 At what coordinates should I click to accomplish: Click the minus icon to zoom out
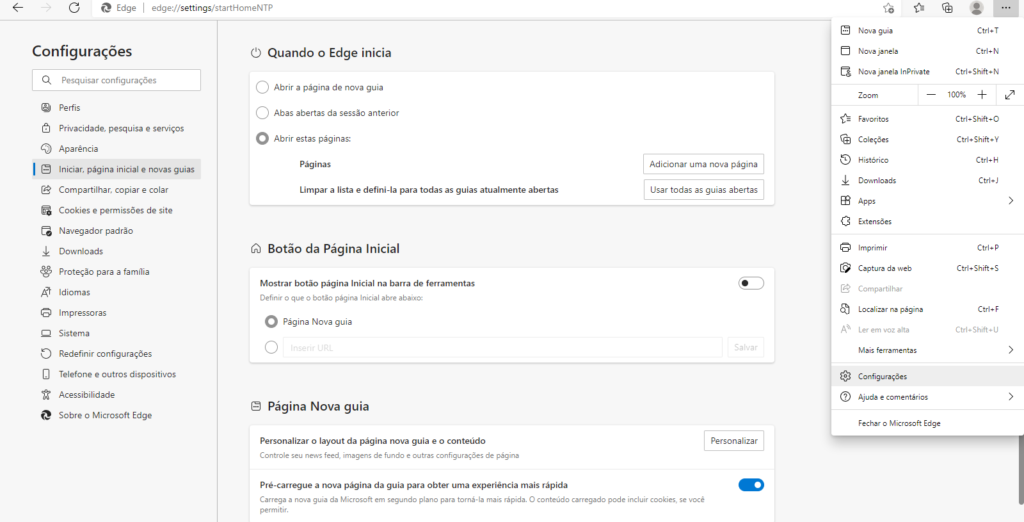tap(931, 95)
